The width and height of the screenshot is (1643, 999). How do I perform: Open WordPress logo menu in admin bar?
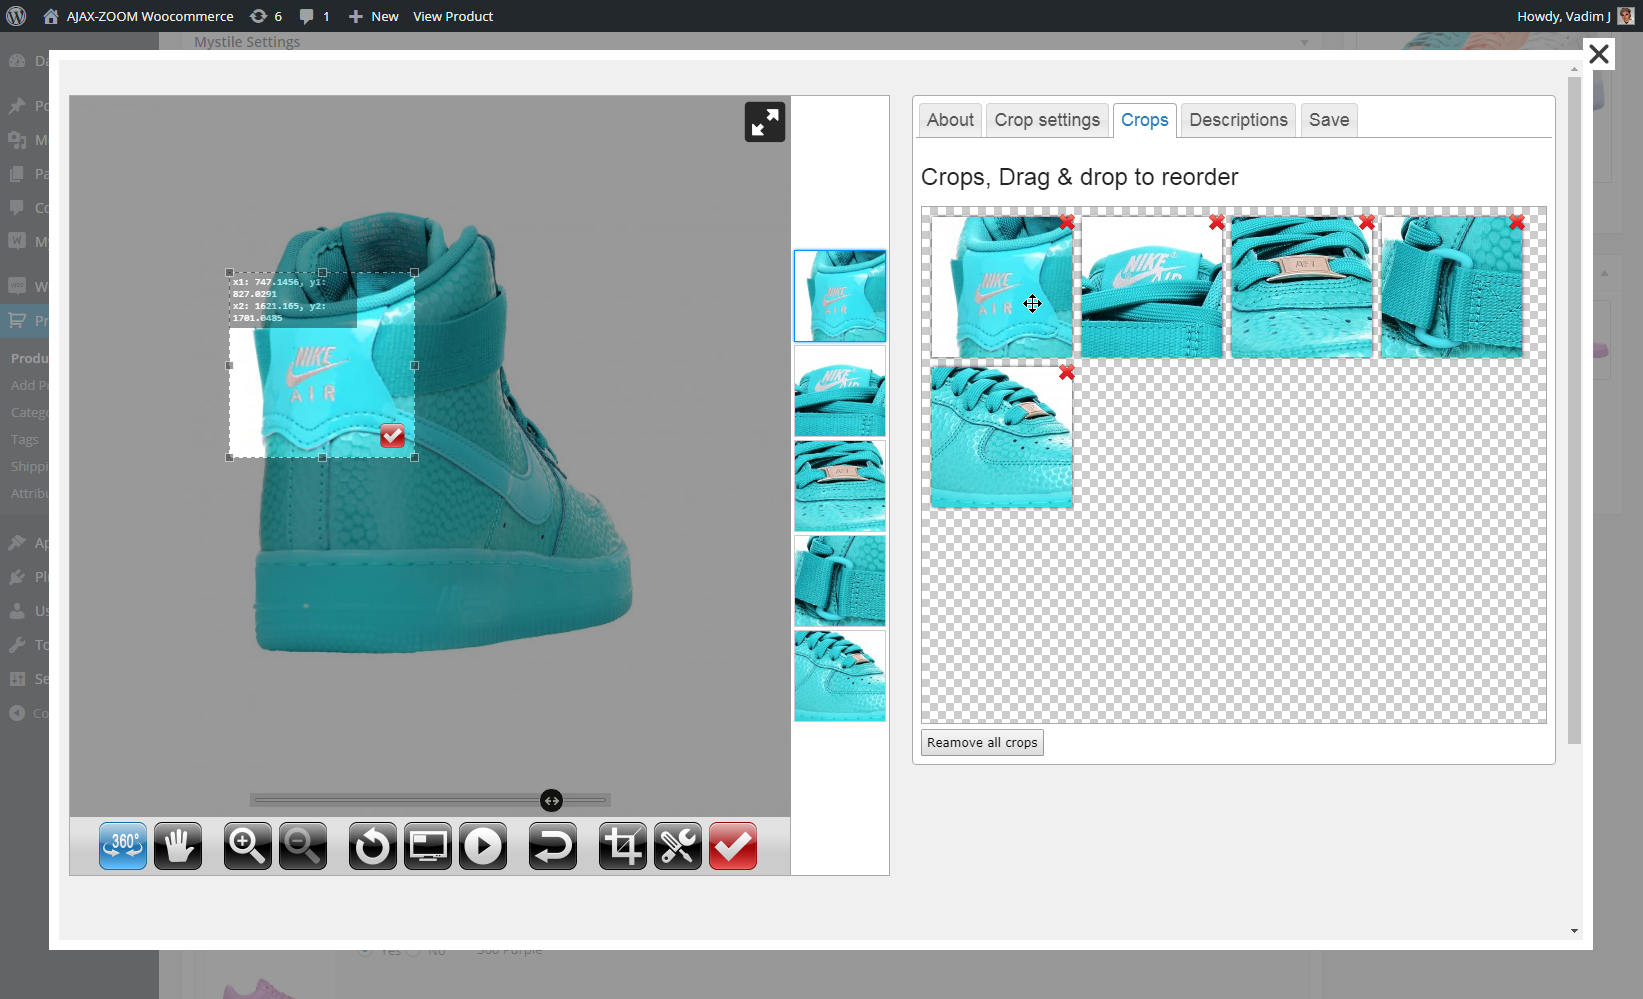click(x=16, y=16)
